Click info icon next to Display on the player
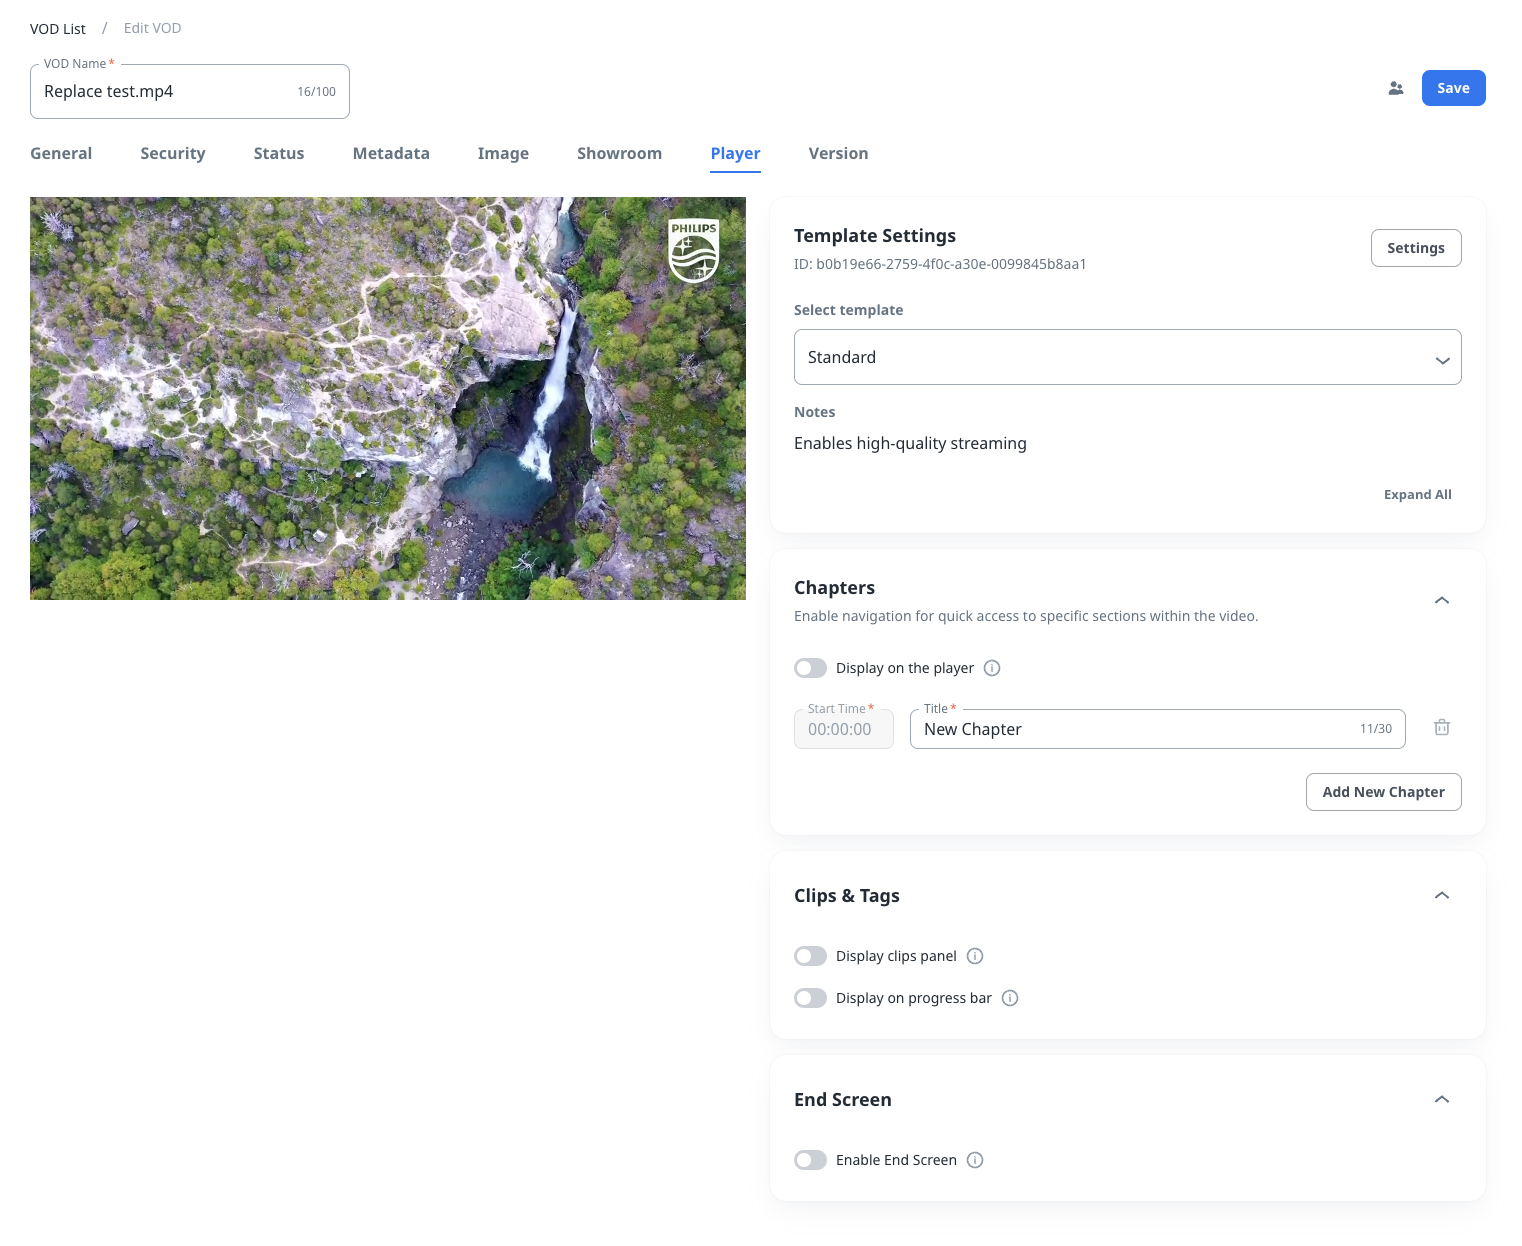 992,668
